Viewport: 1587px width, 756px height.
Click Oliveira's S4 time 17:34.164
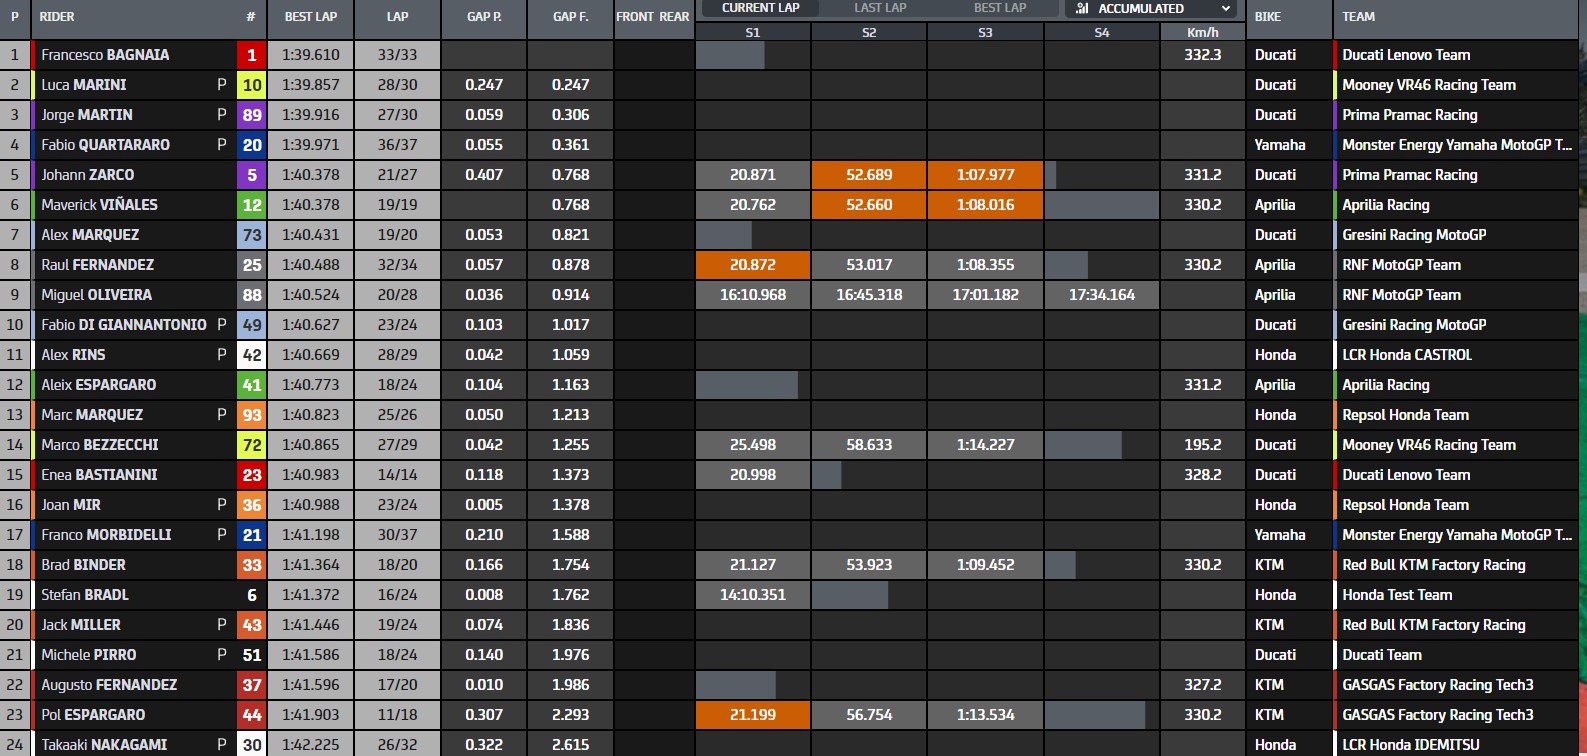tap(1101, 295)
